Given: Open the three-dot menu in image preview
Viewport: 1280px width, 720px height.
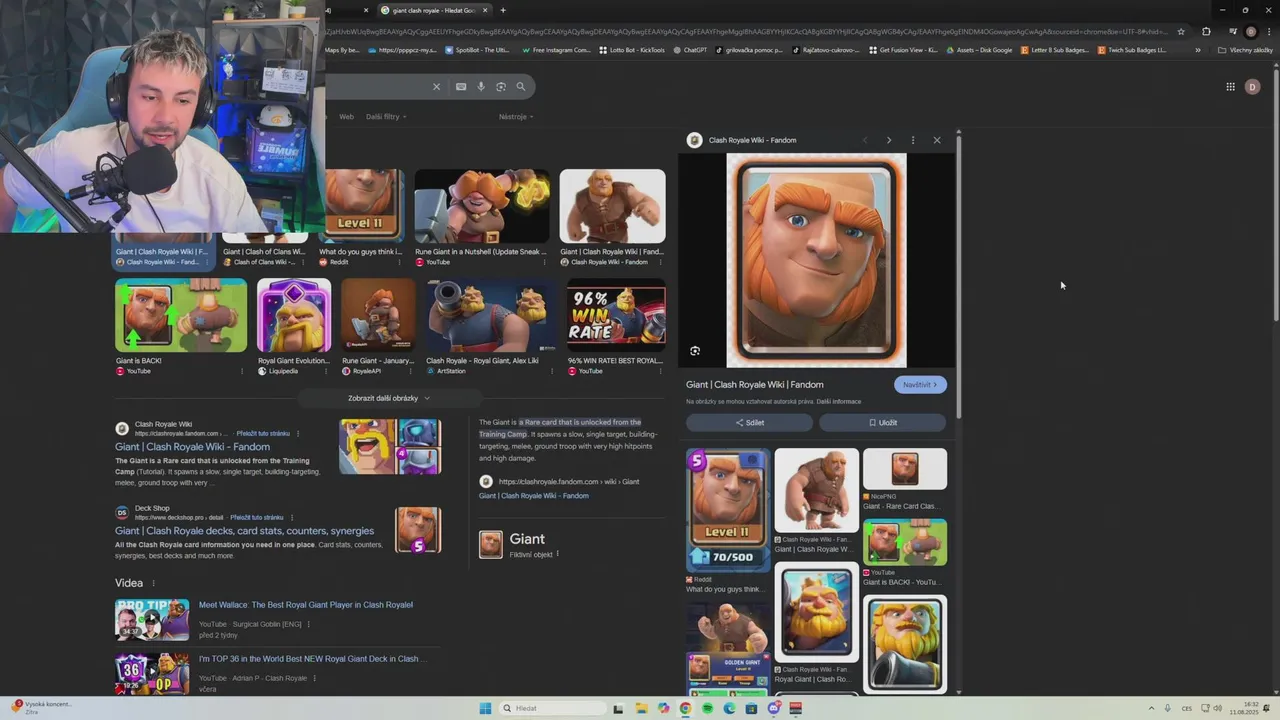Looking at the screenshot, I should click(x=913, y=140).
